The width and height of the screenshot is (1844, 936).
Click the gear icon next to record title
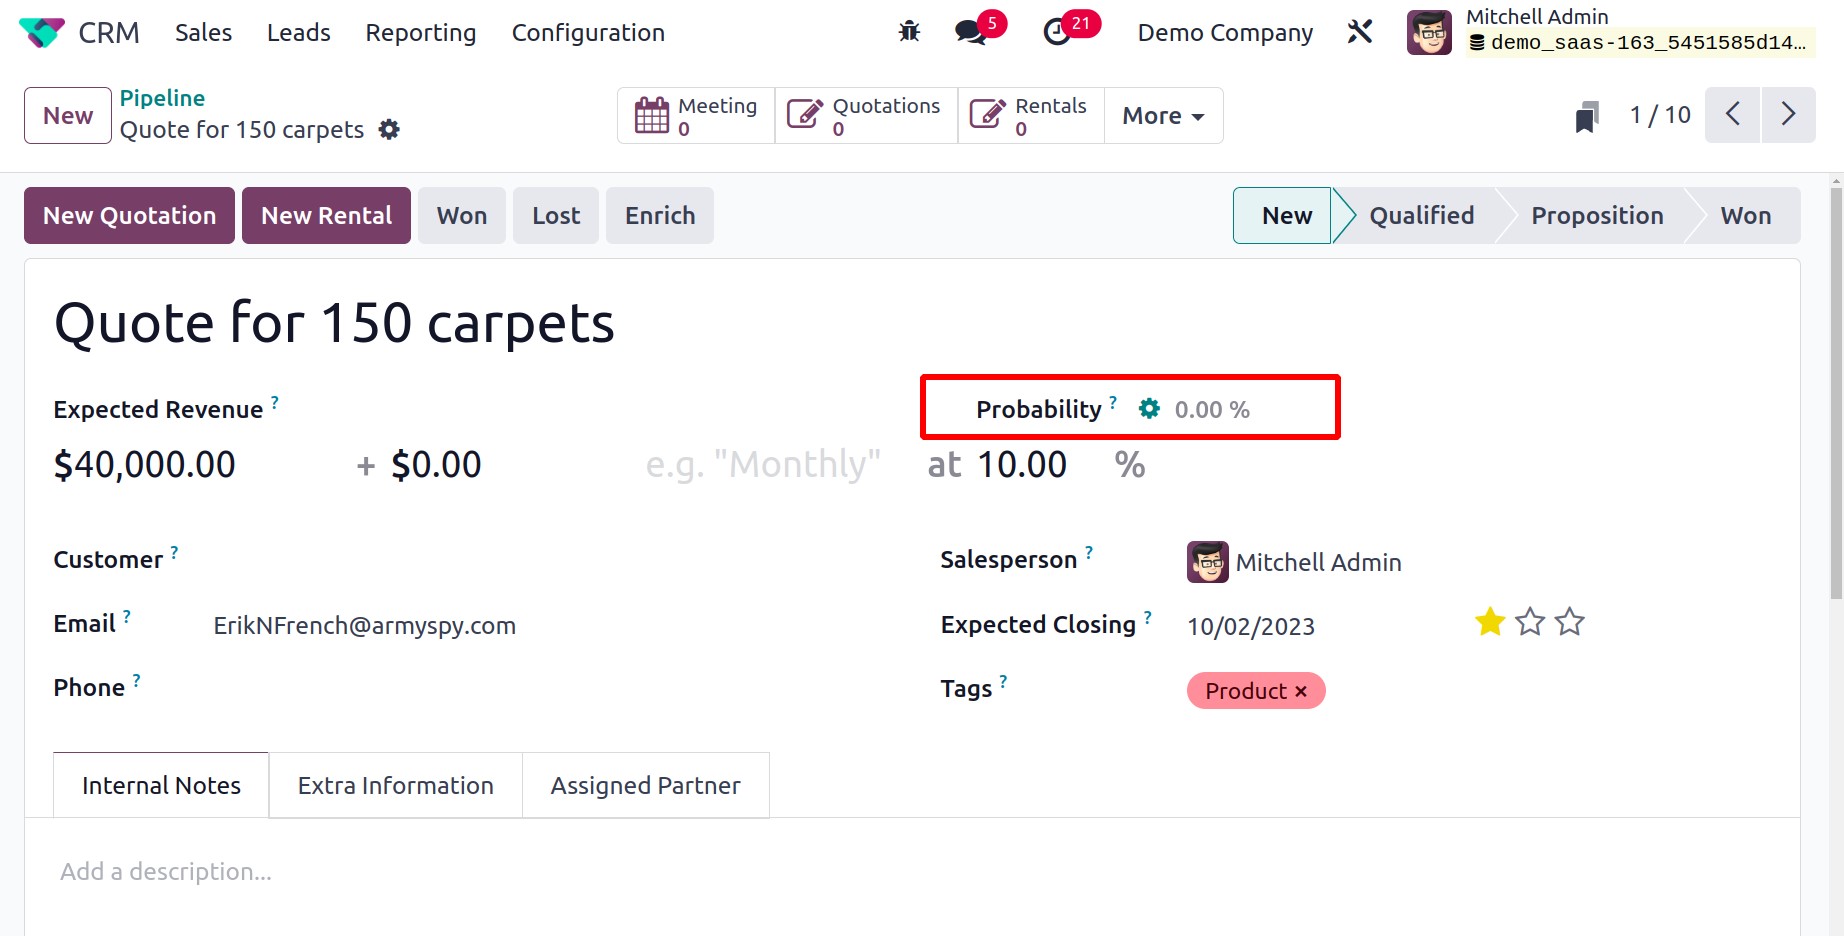[389, 129]
